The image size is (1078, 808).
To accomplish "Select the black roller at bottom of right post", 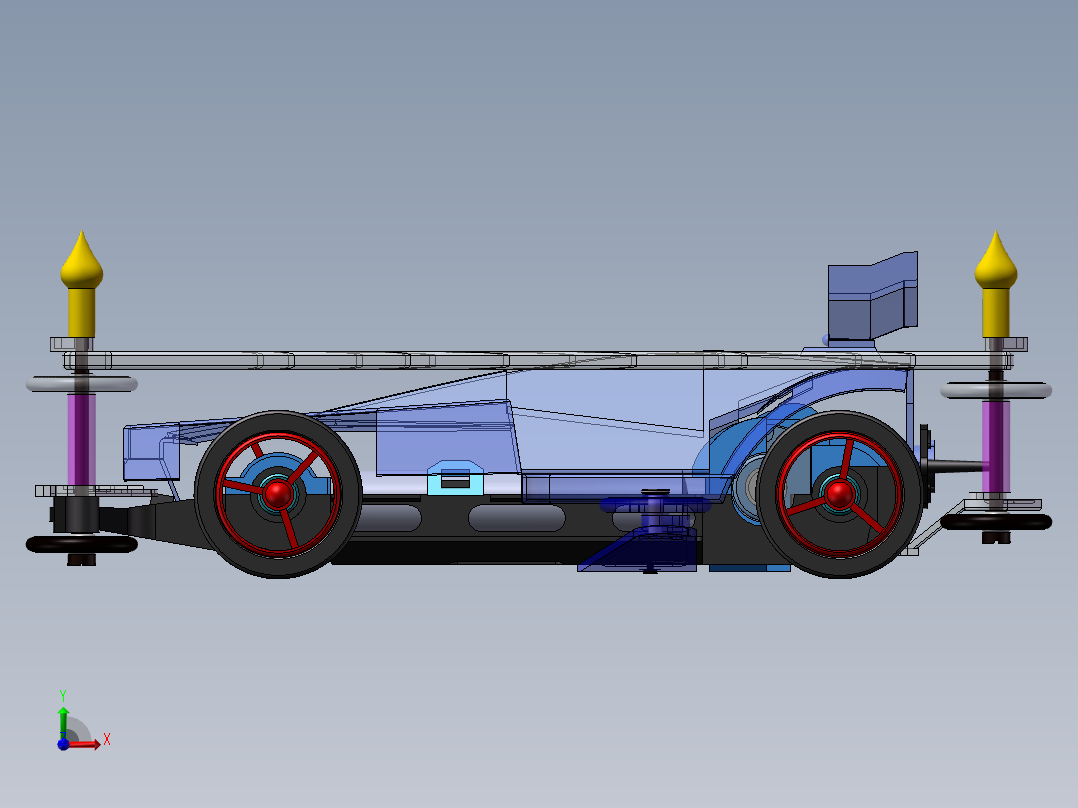I will coord(996,522).
